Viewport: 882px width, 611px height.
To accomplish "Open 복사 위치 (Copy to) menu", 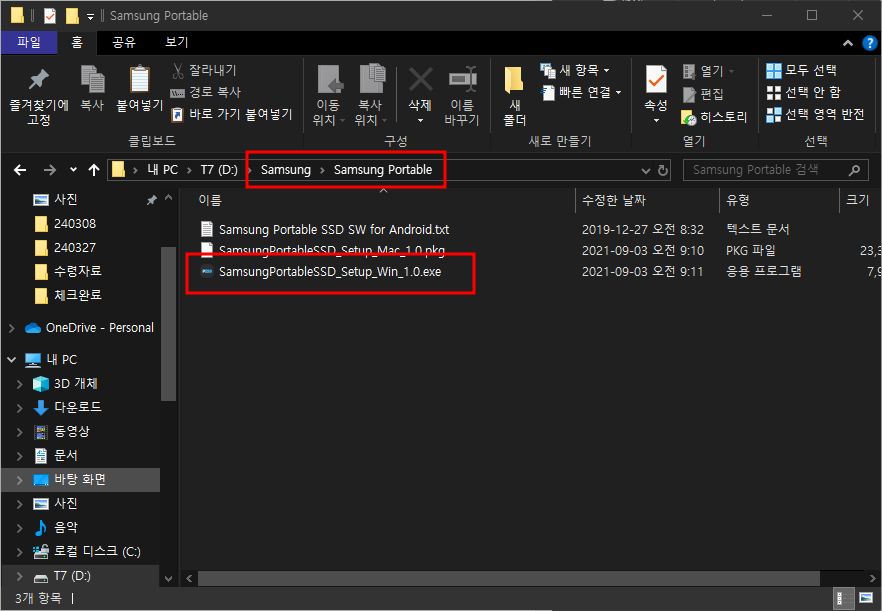I will tap(371, 95).
